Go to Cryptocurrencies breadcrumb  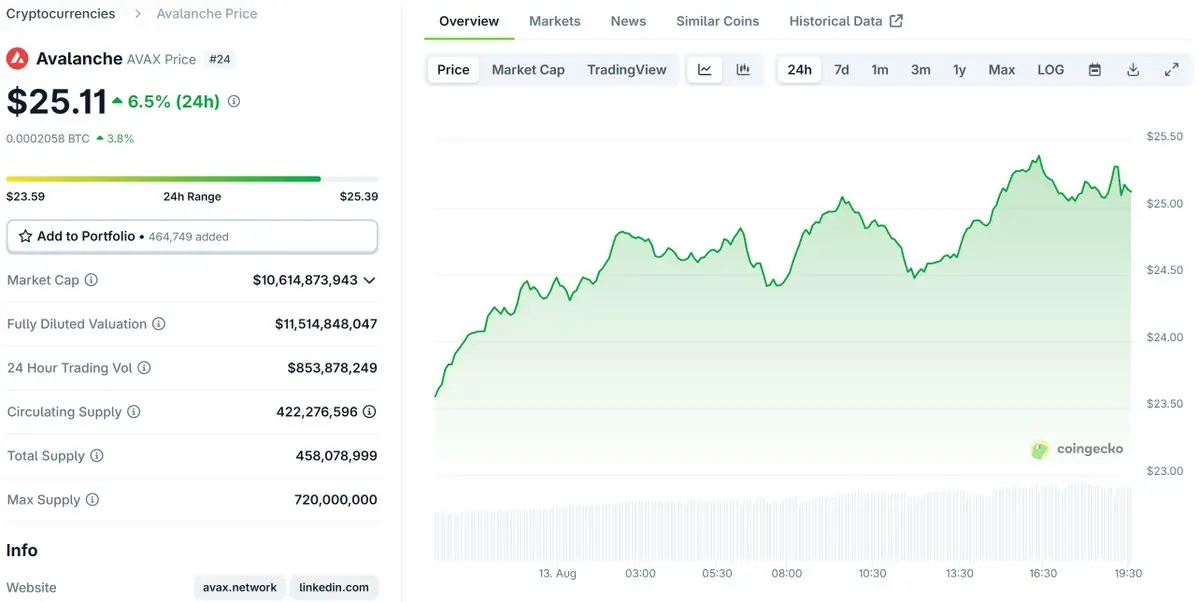tap(60, 14)
